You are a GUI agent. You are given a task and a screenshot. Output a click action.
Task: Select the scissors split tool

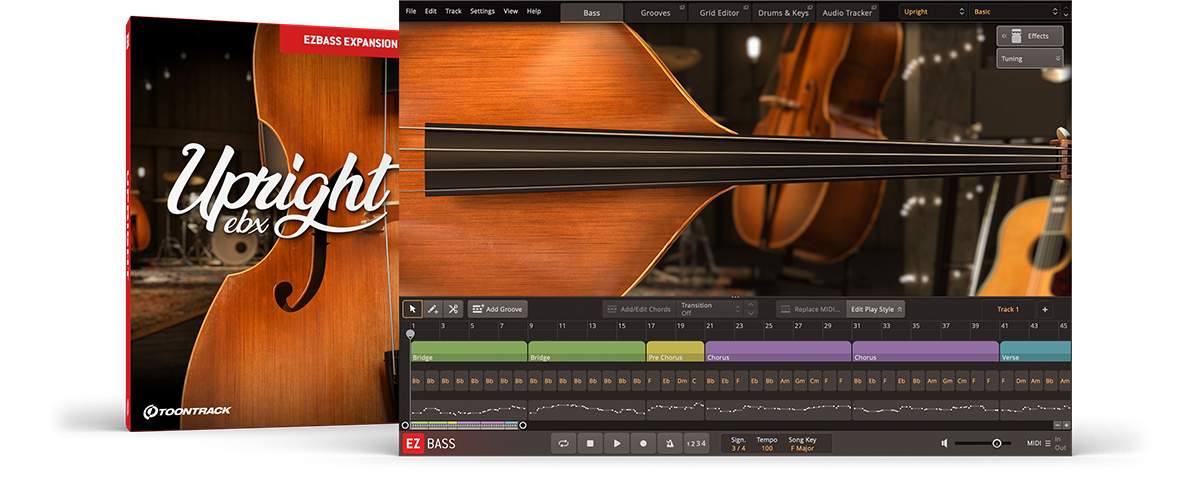(453, 309)
